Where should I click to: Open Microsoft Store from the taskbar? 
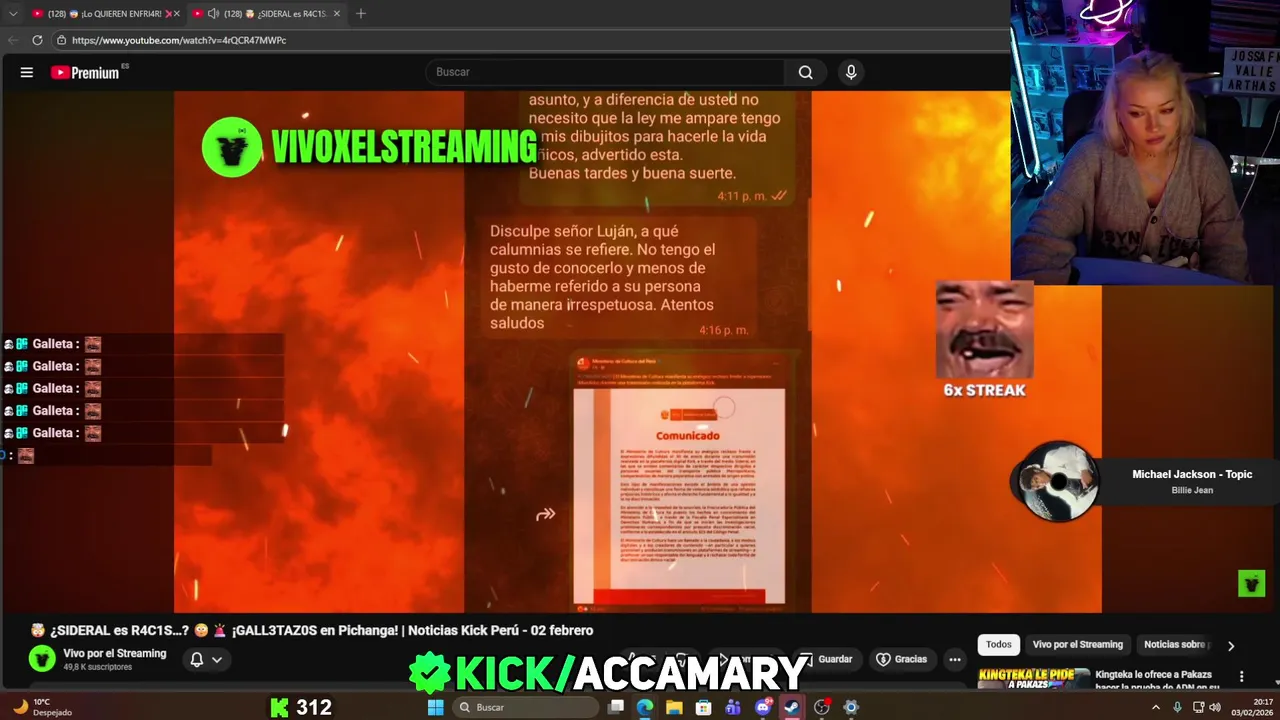(704, 707)
